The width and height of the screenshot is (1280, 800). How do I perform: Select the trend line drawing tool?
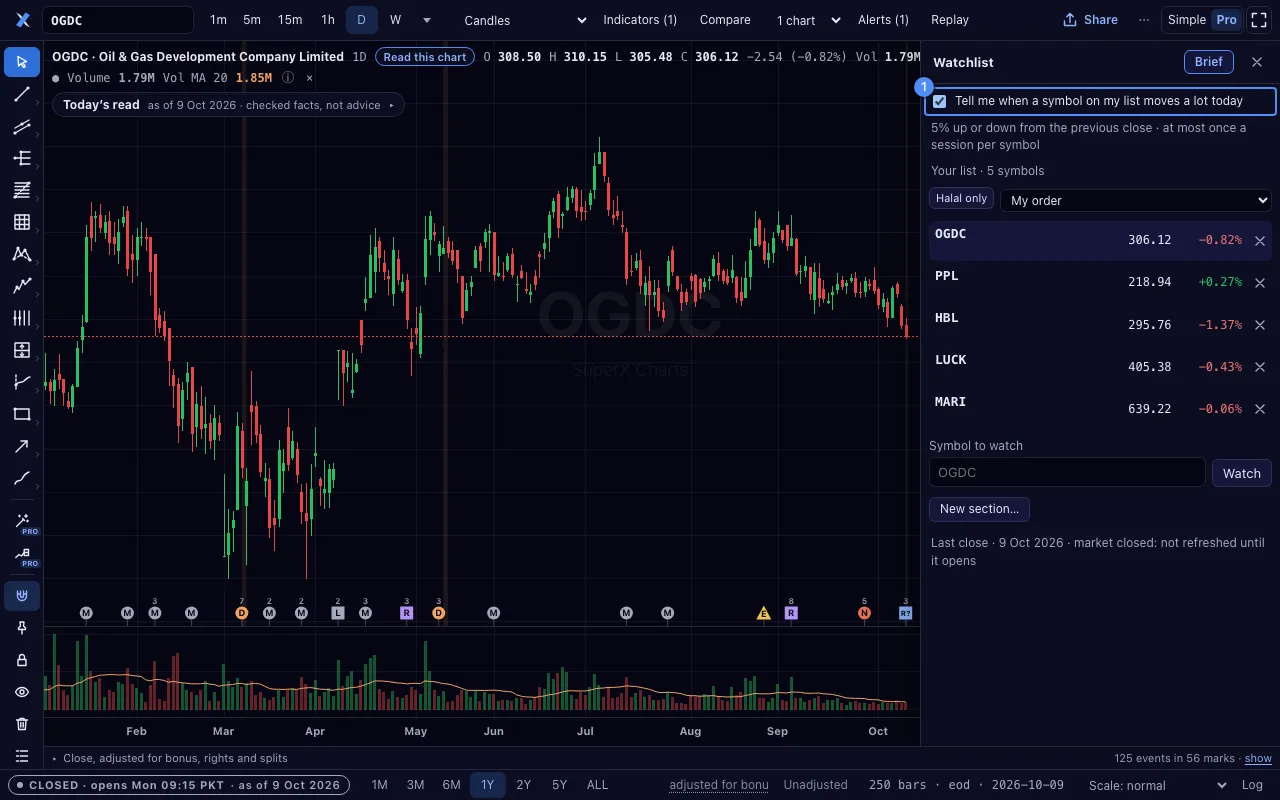[22, 94]
